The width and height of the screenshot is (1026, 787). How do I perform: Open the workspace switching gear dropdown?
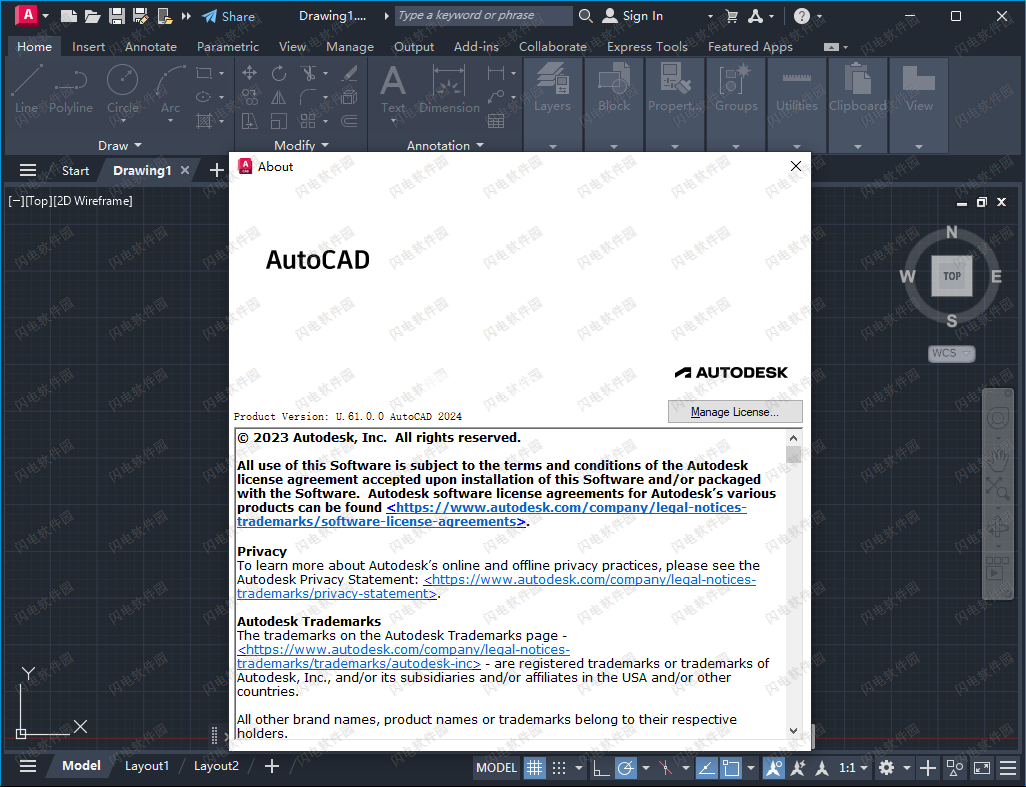pyautogui.click(x=907, y=767)
